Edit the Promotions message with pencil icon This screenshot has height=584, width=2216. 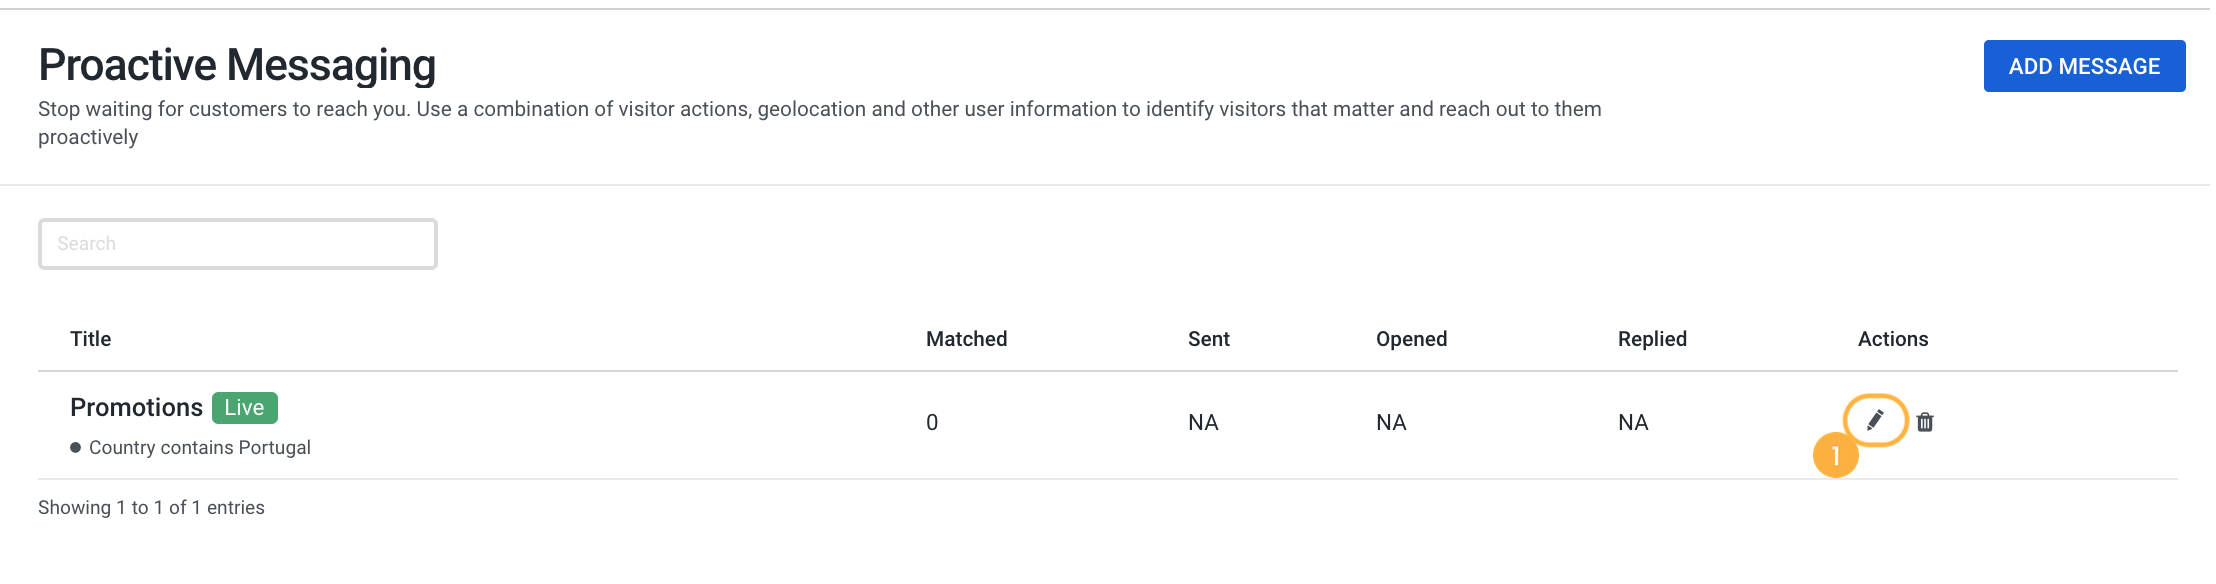(1875, 420)
